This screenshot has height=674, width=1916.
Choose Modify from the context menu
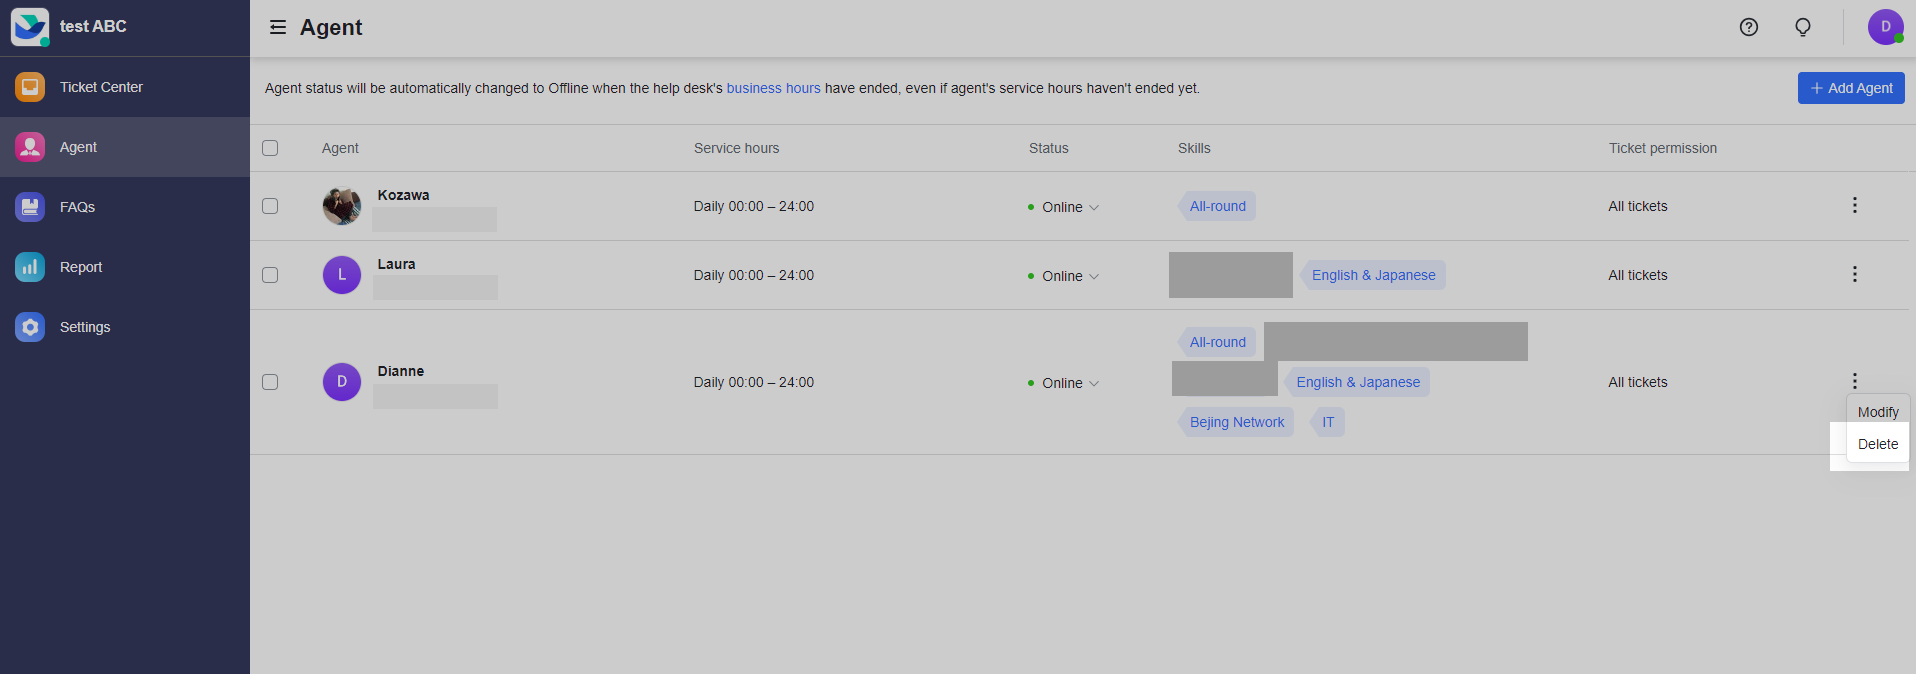(1878, 412)
